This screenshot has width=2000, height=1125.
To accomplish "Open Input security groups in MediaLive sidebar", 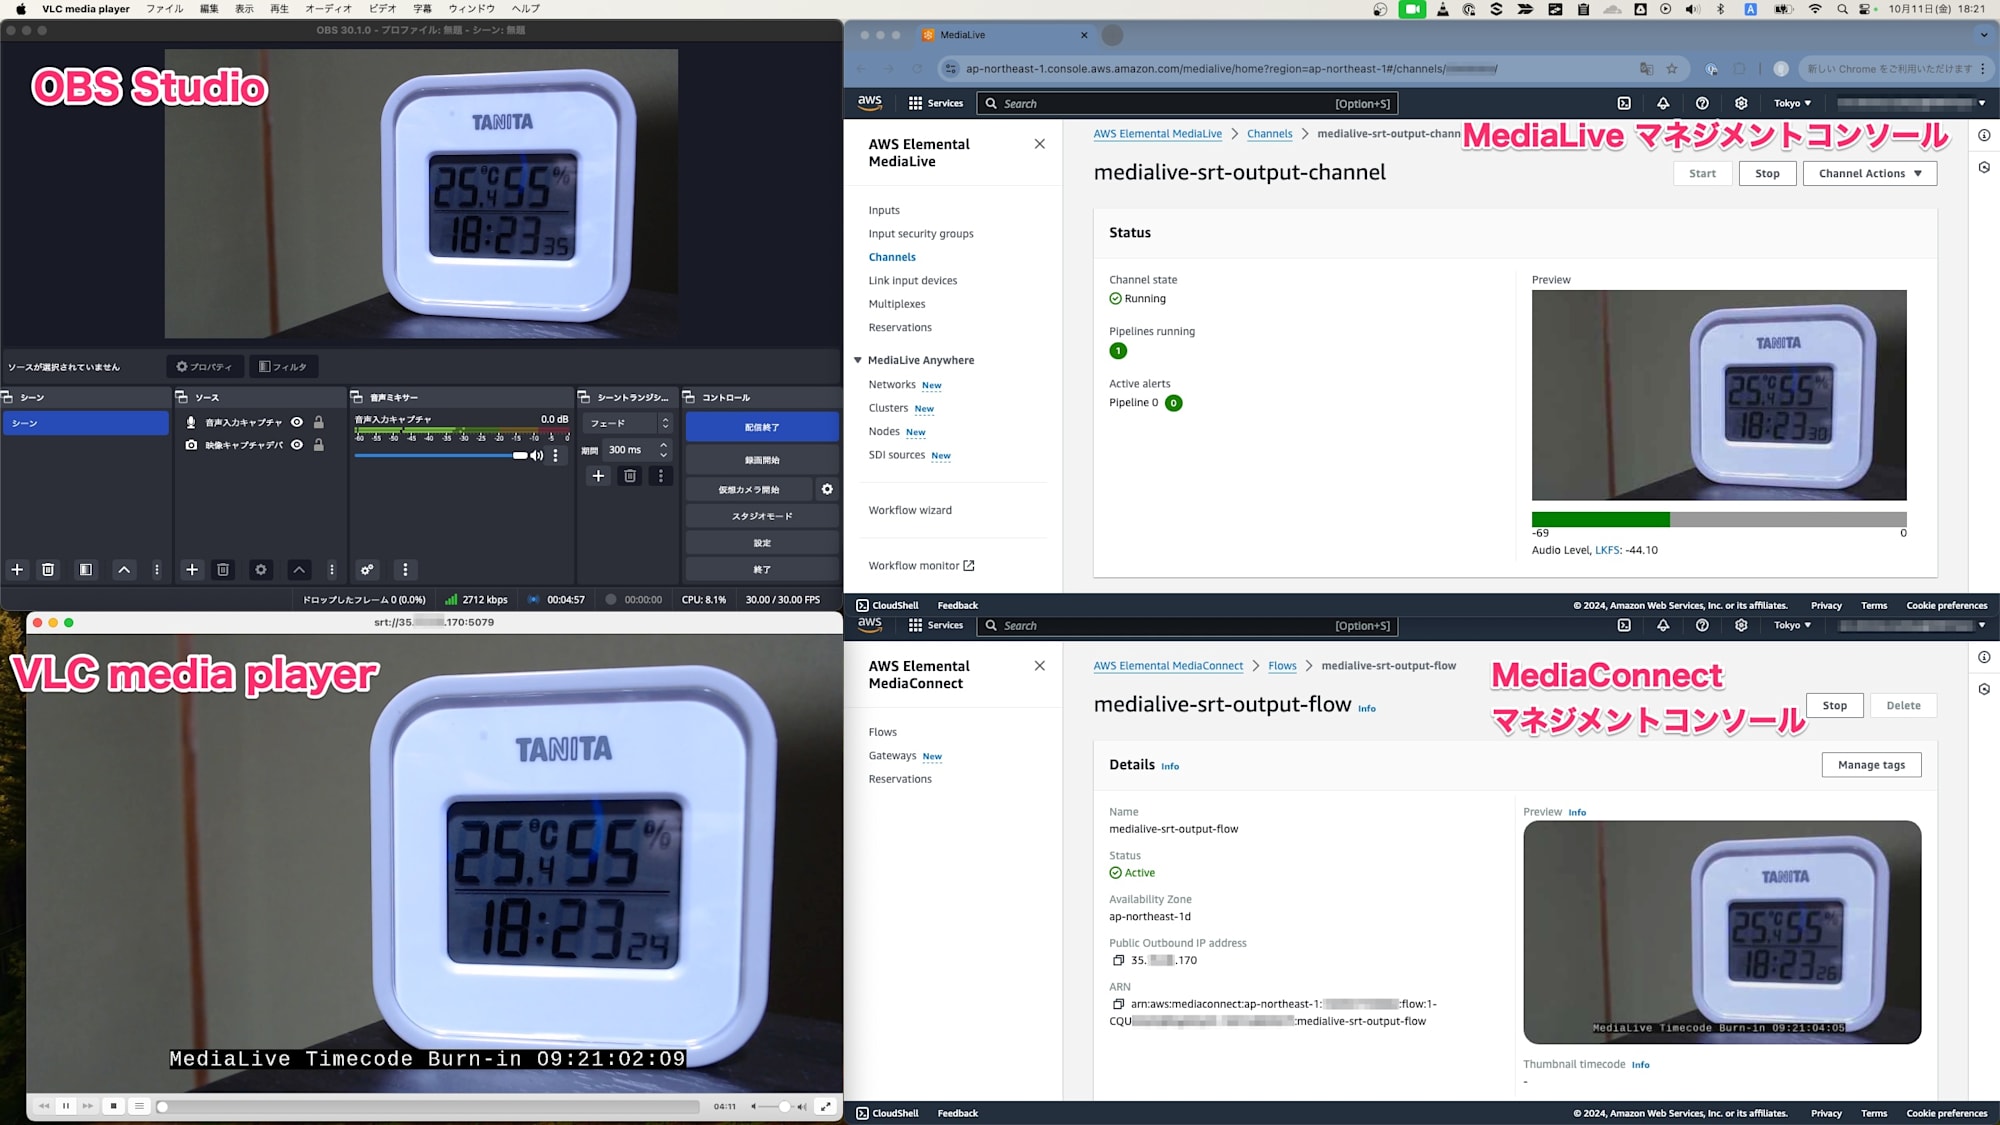I will tap(921, 234).
